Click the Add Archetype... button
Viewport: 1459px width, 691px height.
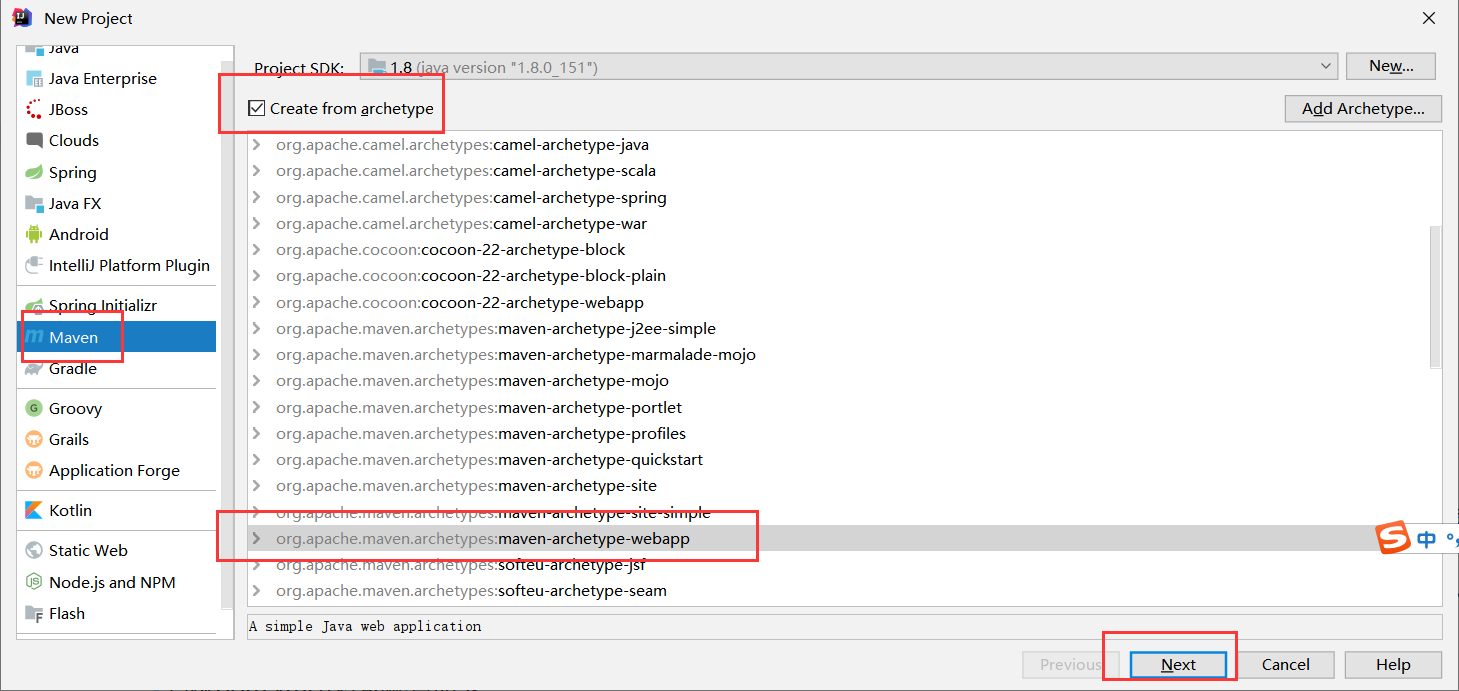click(x=1363, y=109)
